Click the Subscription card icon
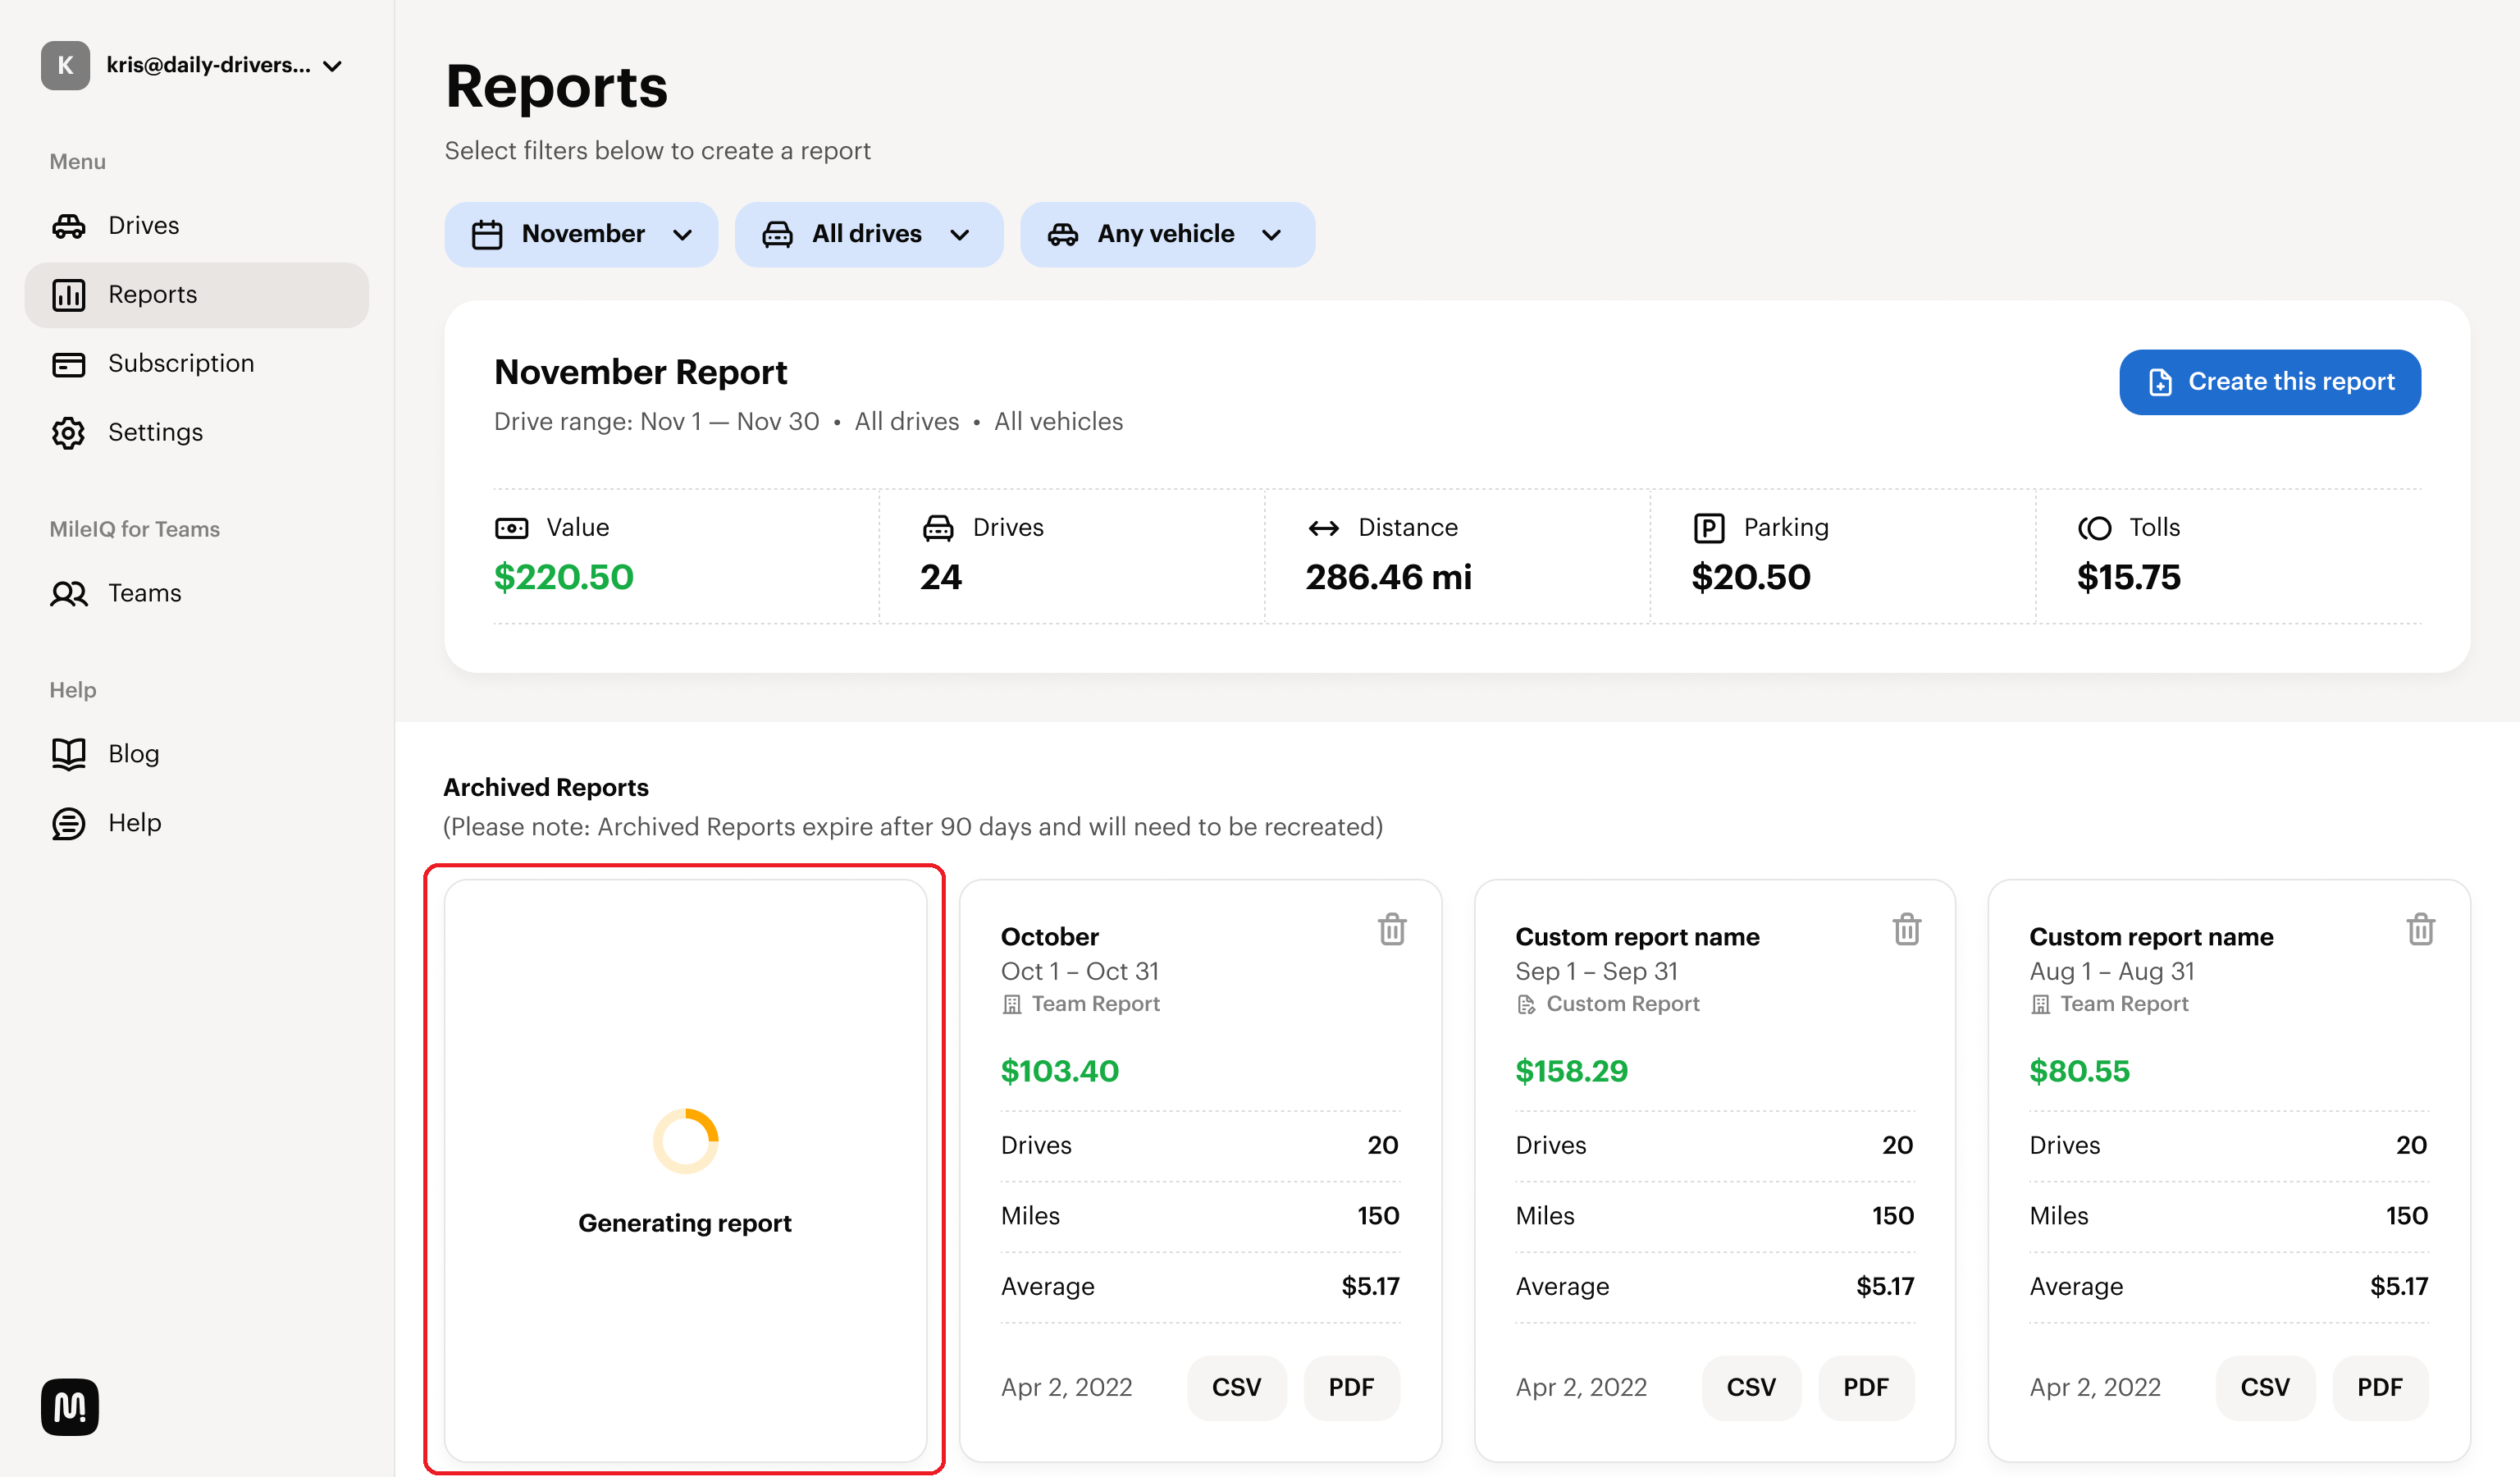The image size is (2520, 1477). [68, 364]
